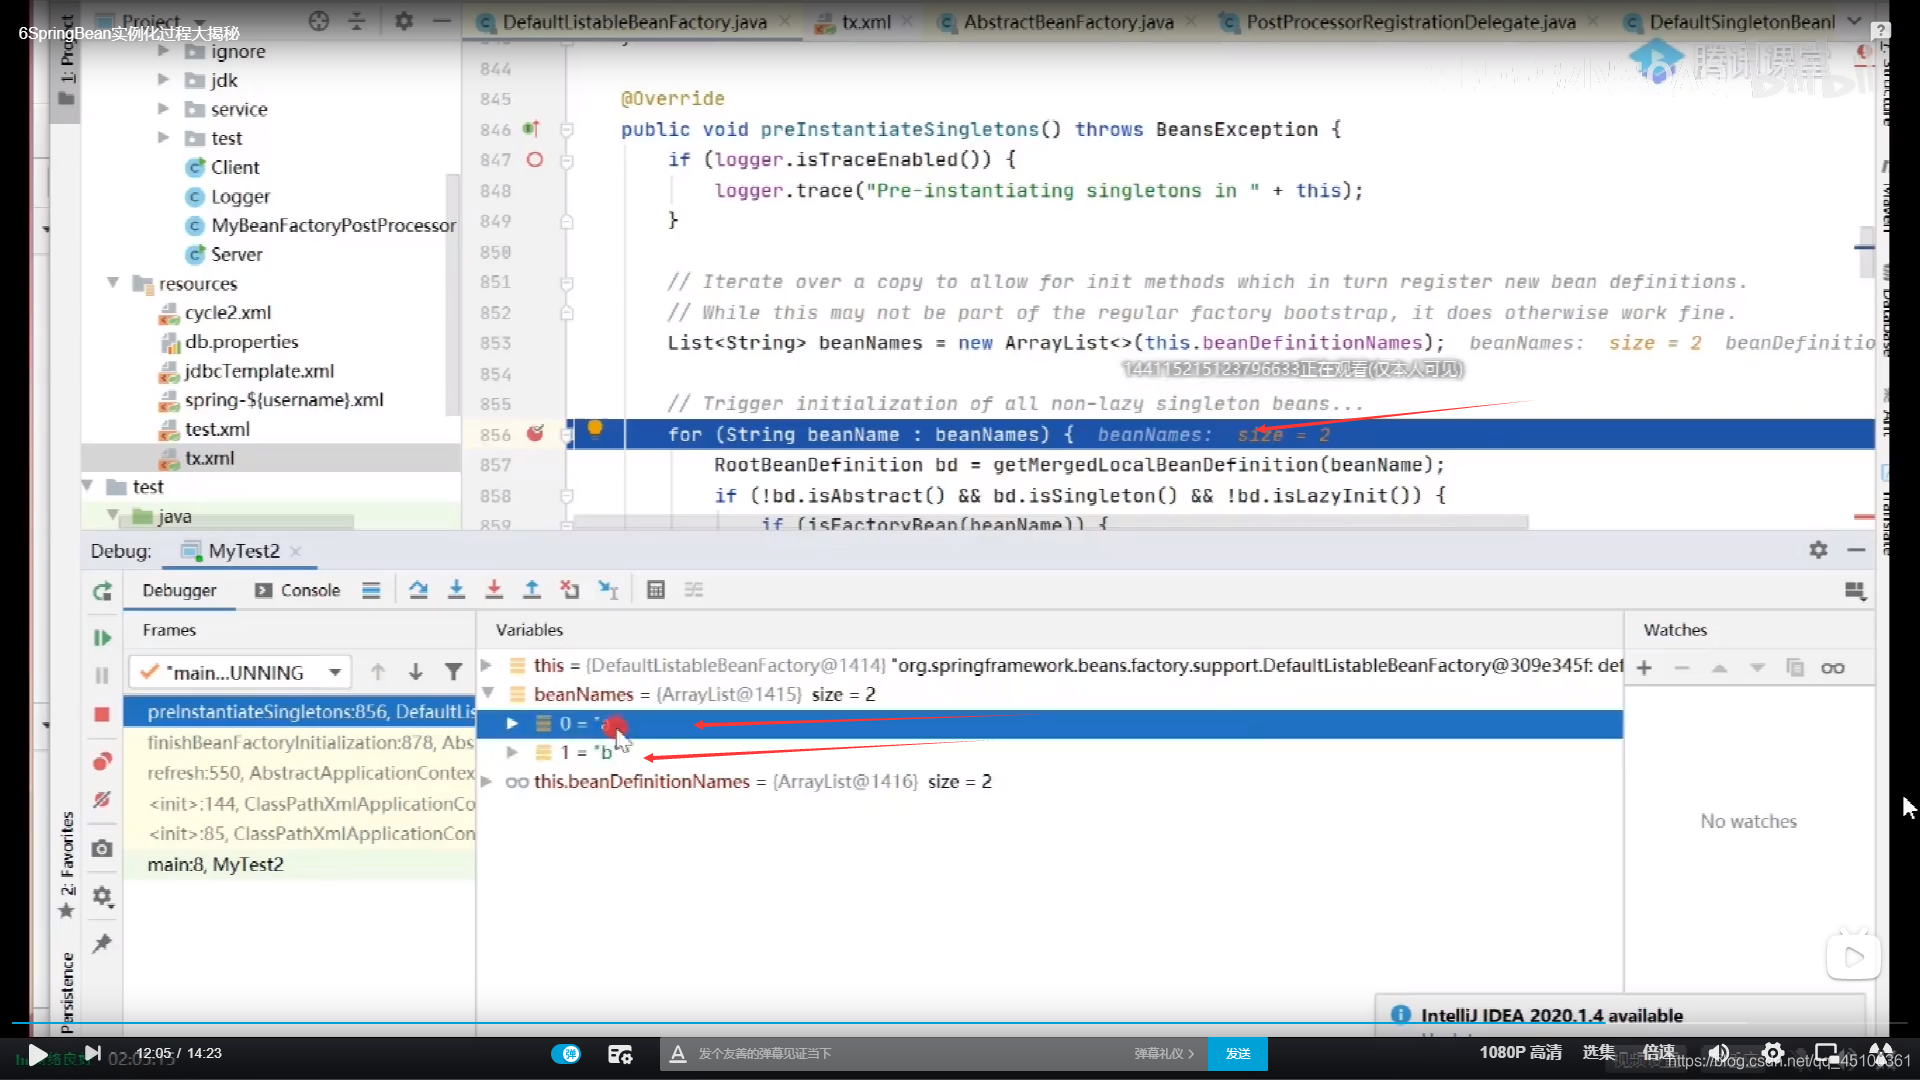Select MyTest2 debug session tab

click(242, 551)
